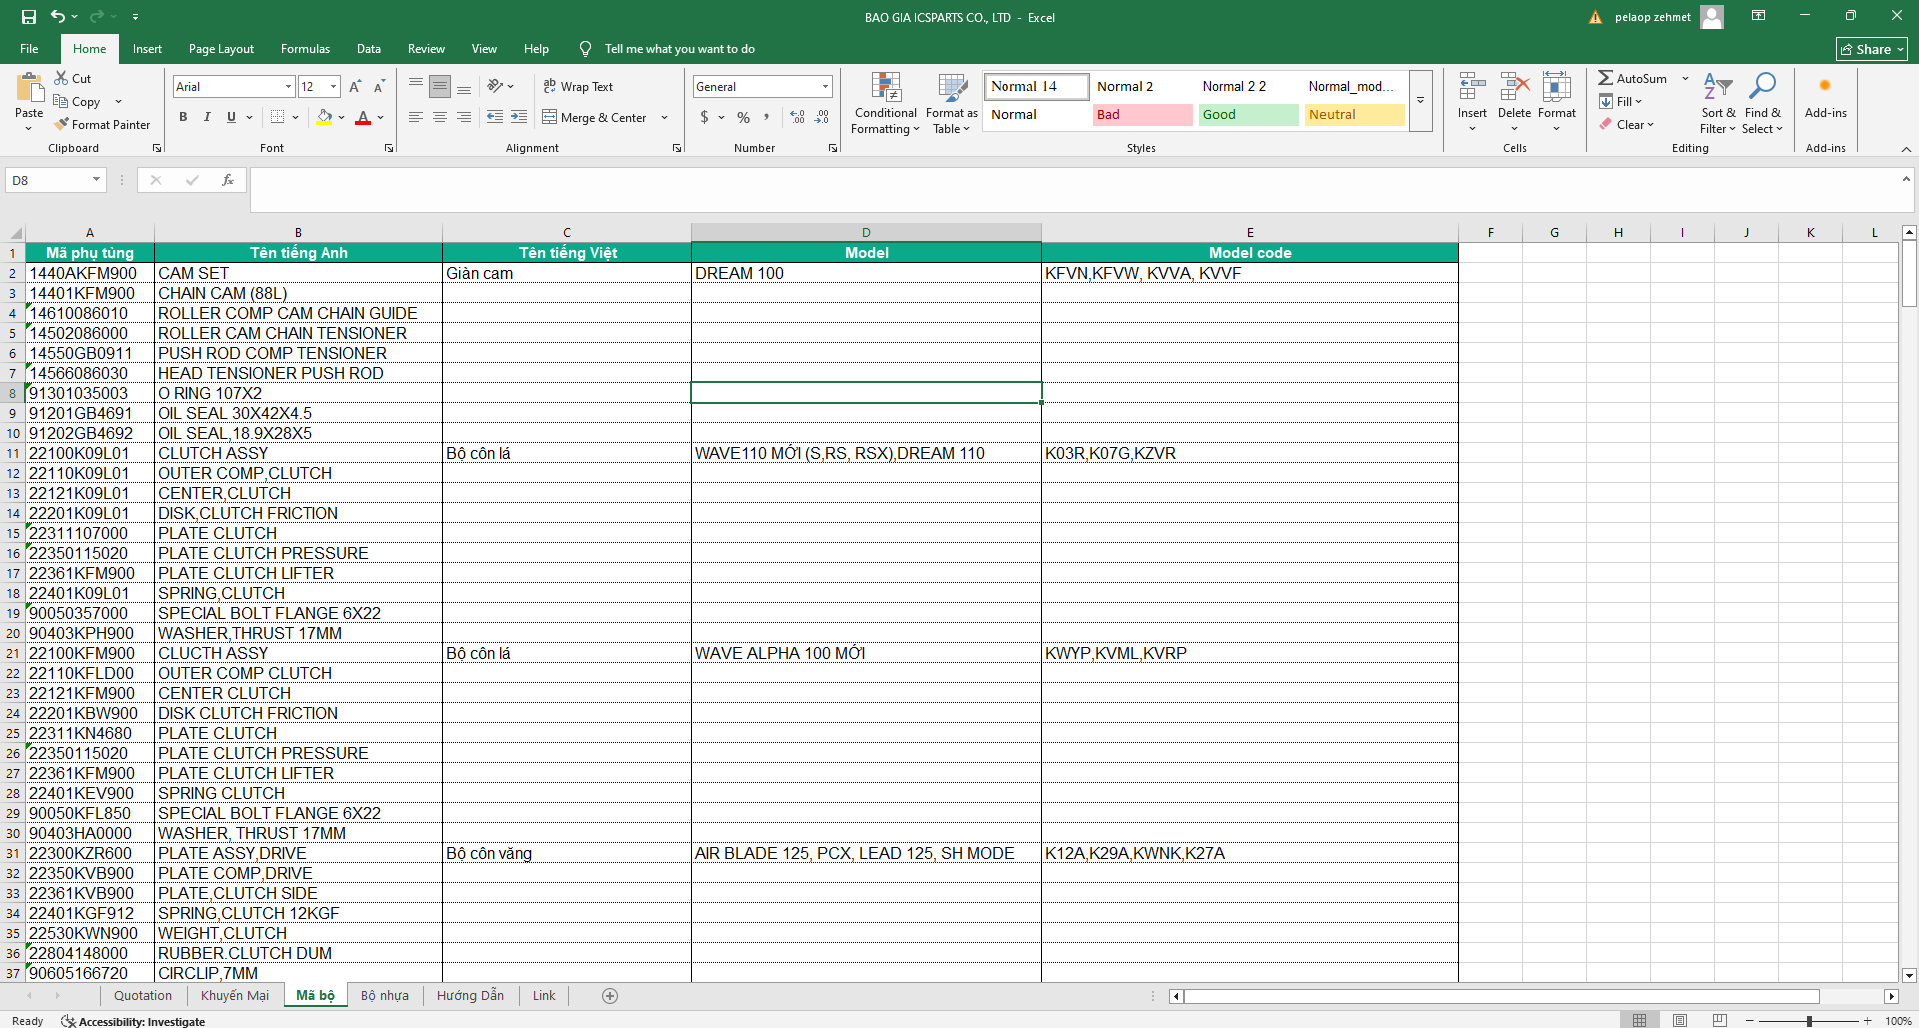Open Conditional Formatting menu
1919x1028 pixels.
pos(885,103)
